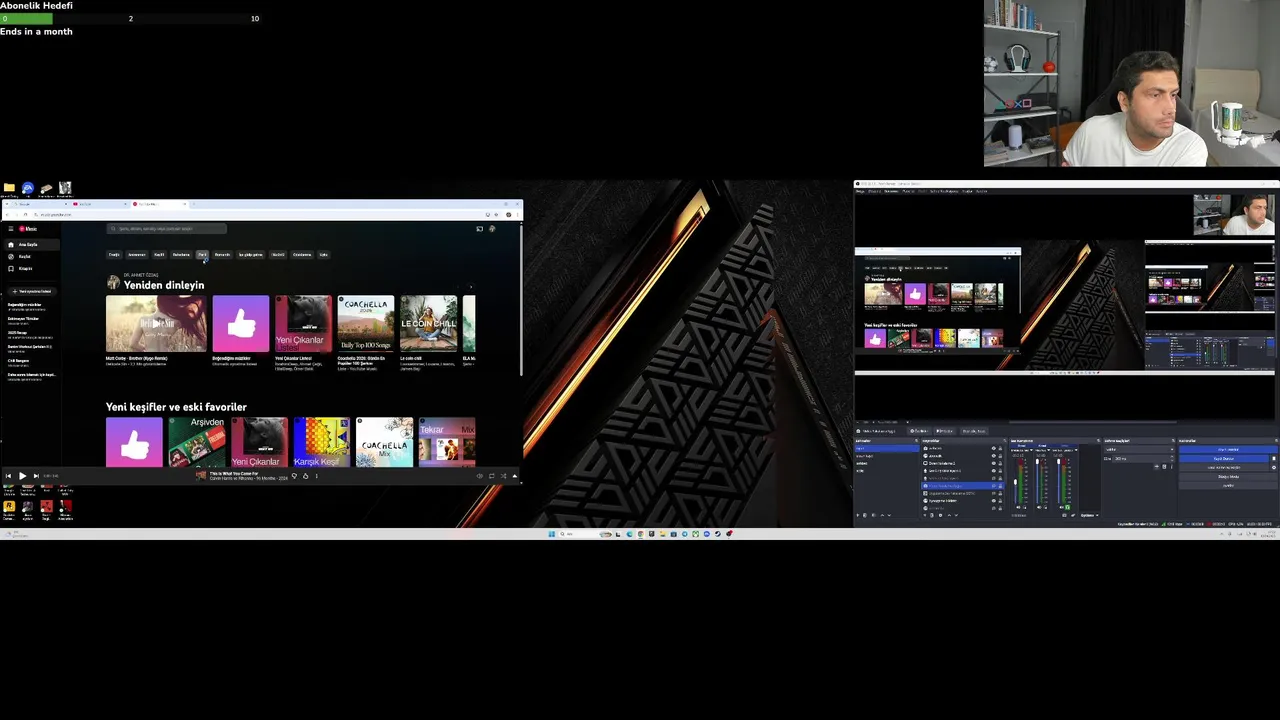Reload the page in browser toolbar
This screenshot has height=720, width=1280.
[25, 214]
